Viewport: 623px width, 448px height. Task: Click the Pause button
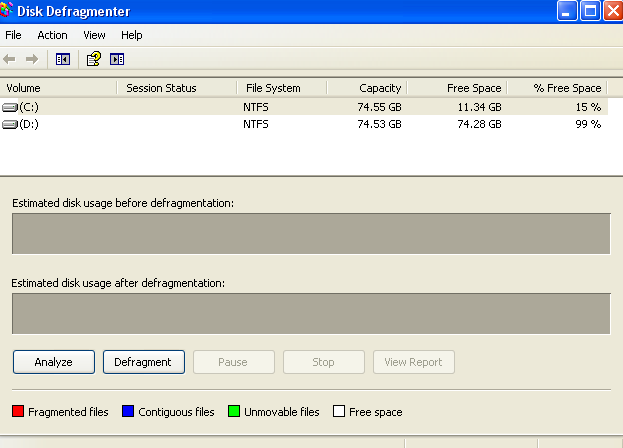pos(234,362)
